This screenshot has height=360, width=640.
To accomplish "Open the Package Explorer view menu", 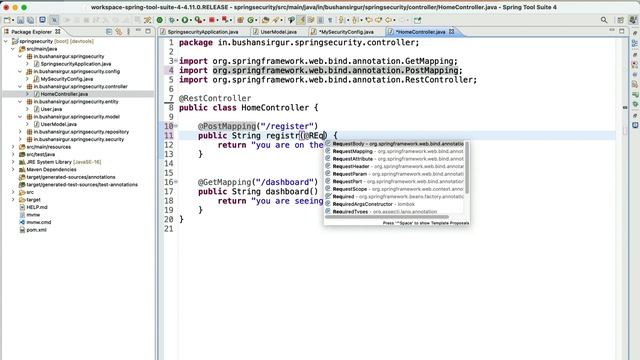I will [129, 31].
